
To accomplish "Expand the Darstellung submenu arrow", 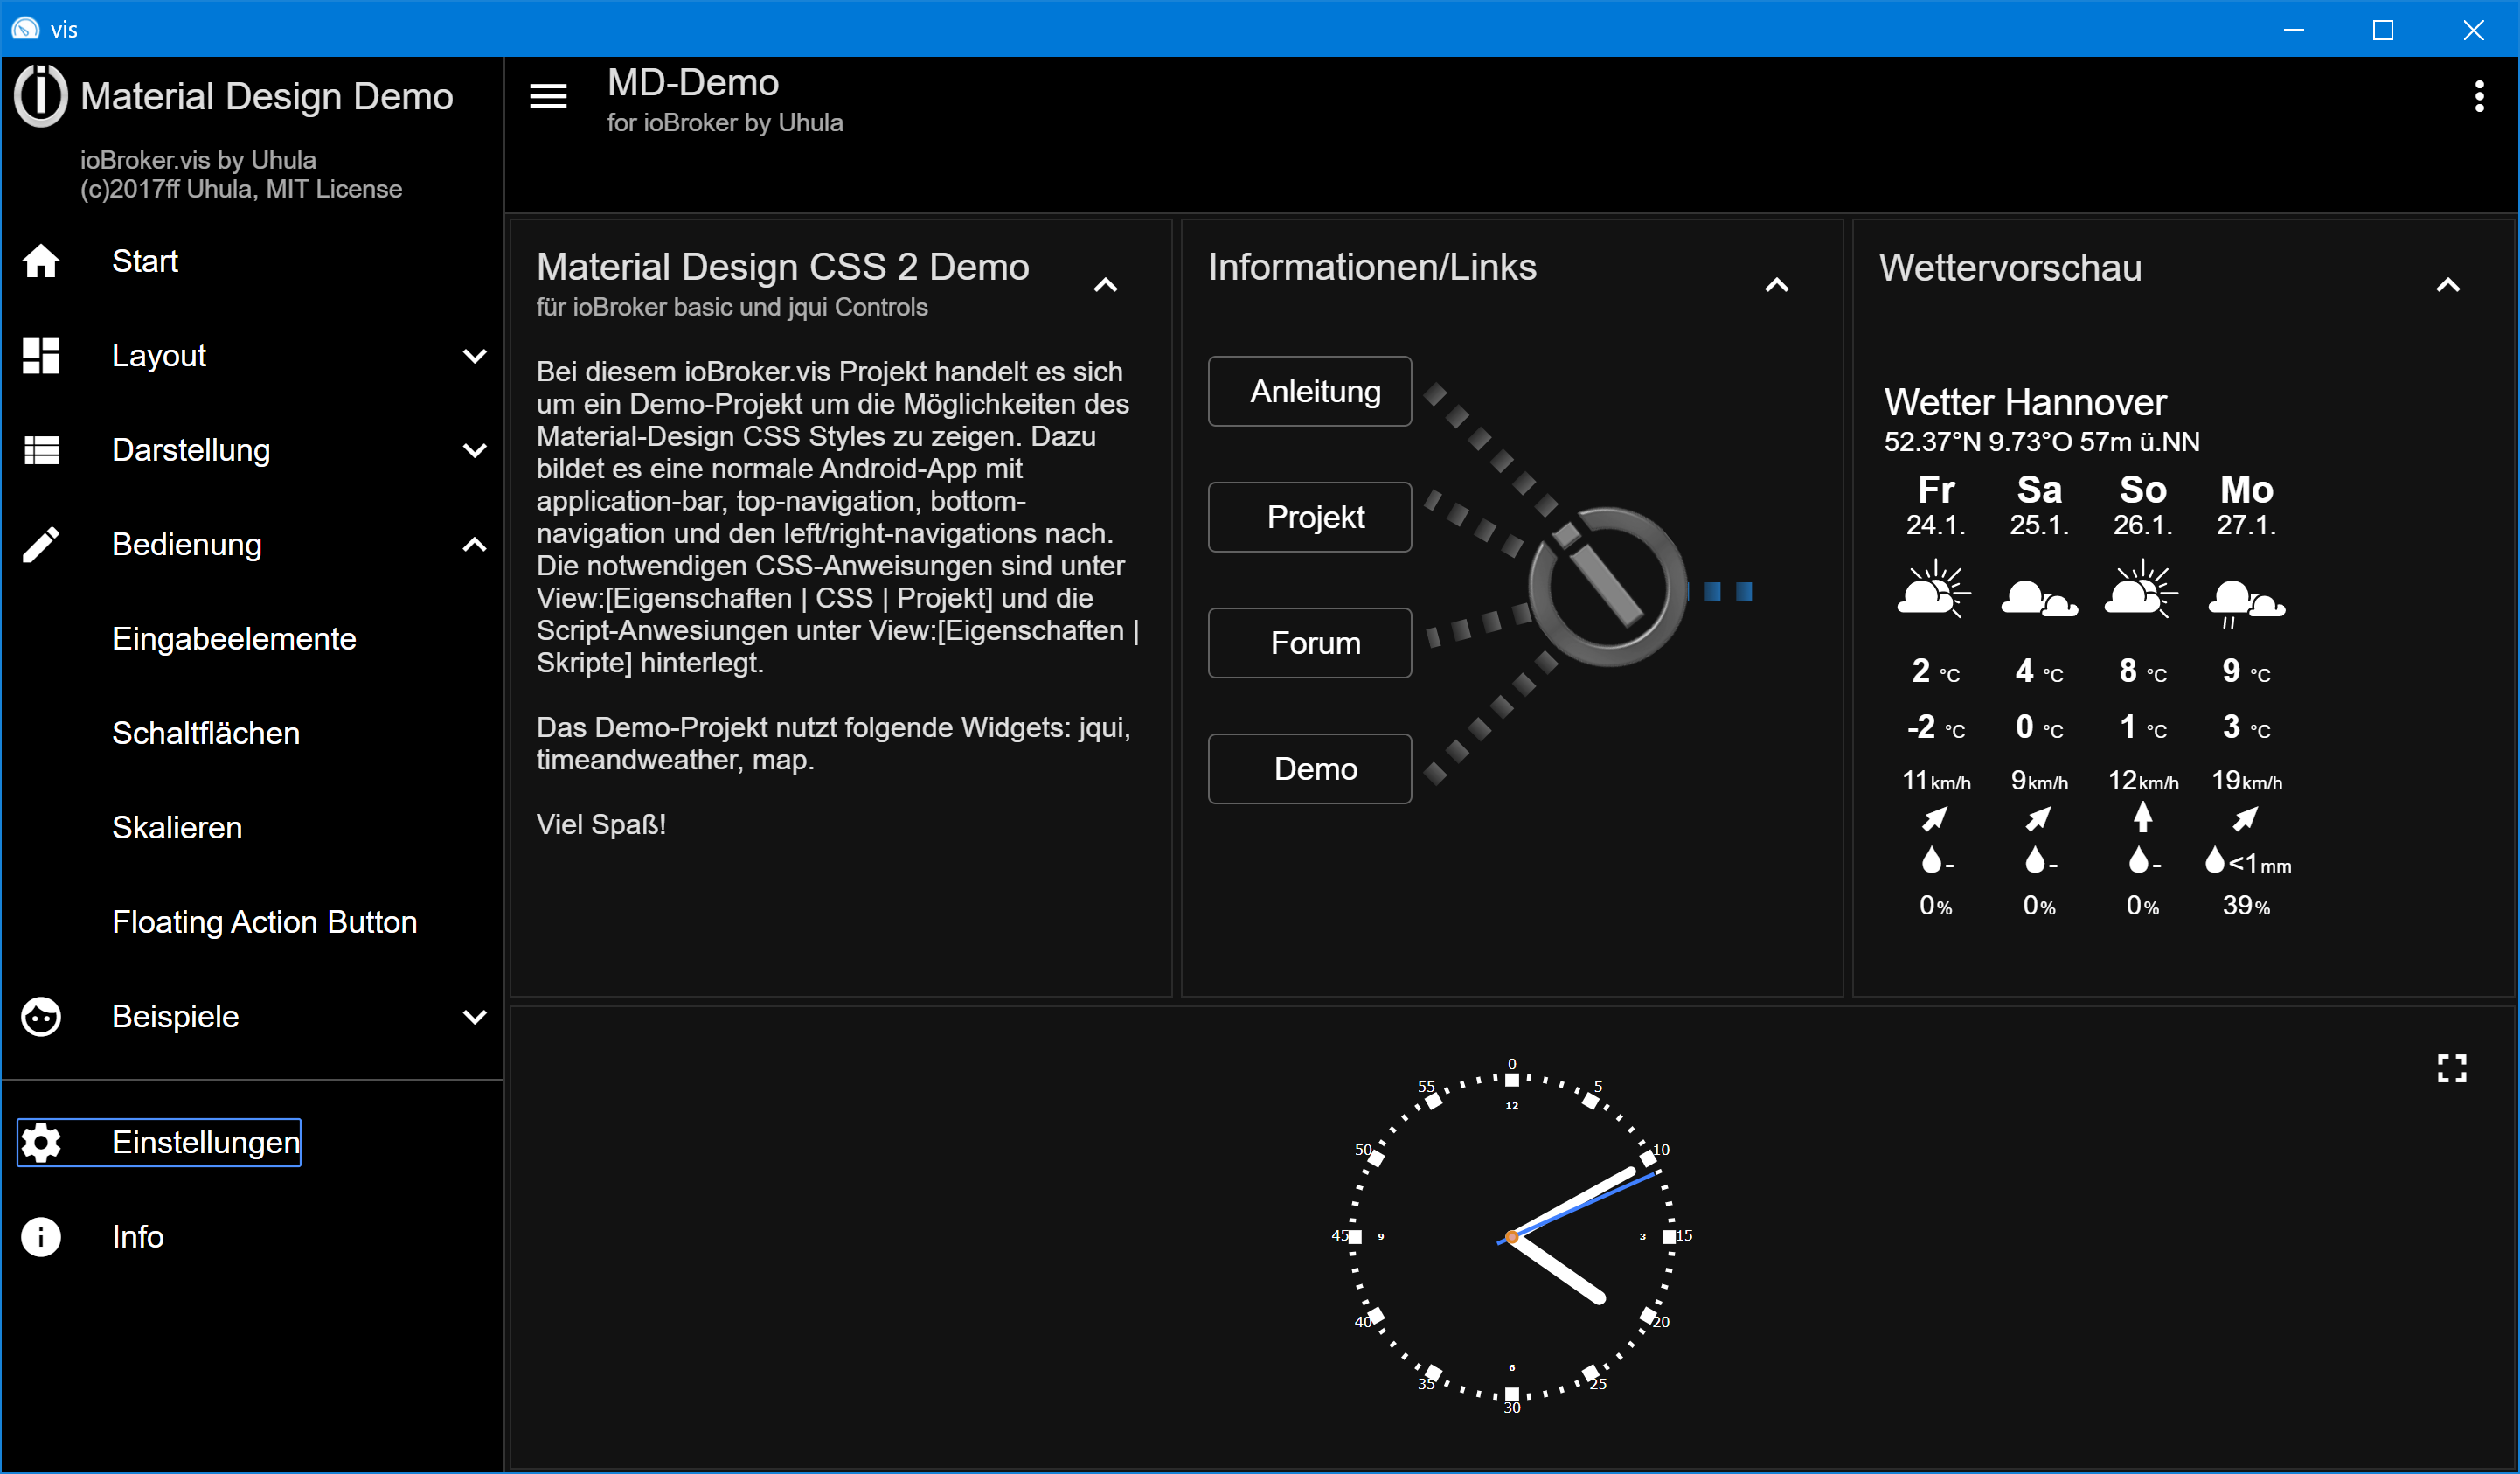I will (x=475, y=450).
